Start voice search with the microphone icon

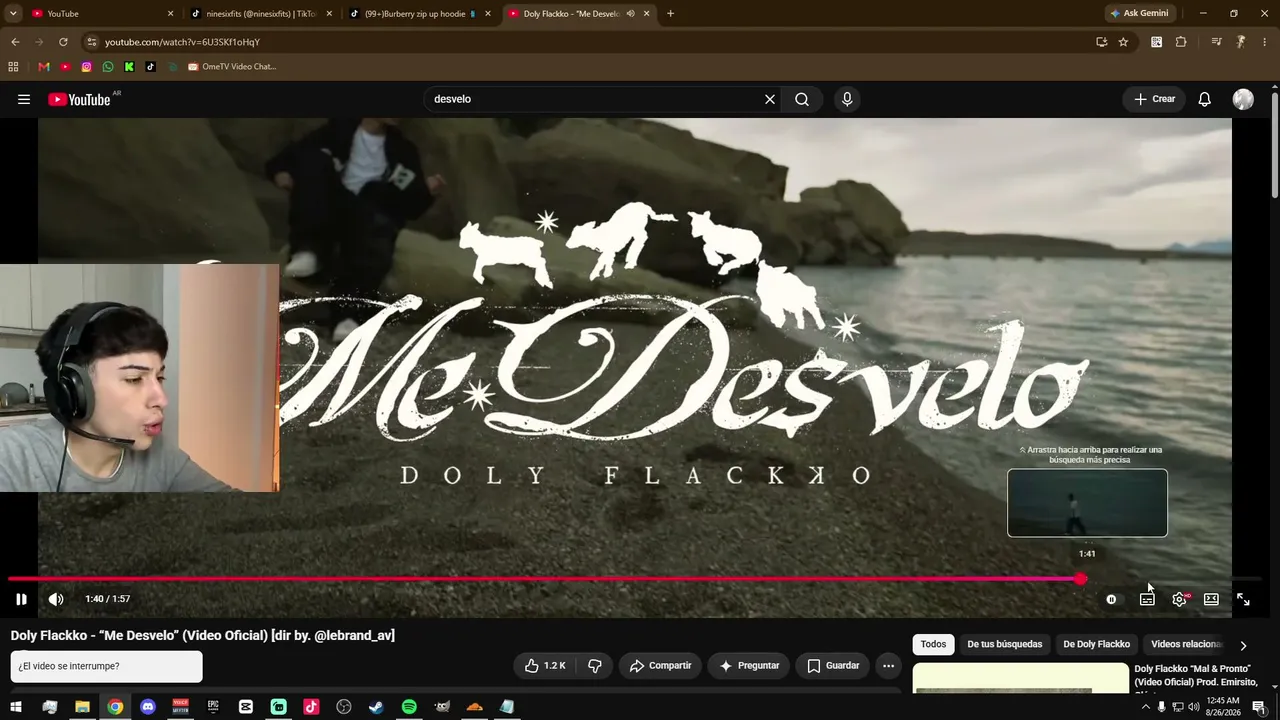point(847,99)
